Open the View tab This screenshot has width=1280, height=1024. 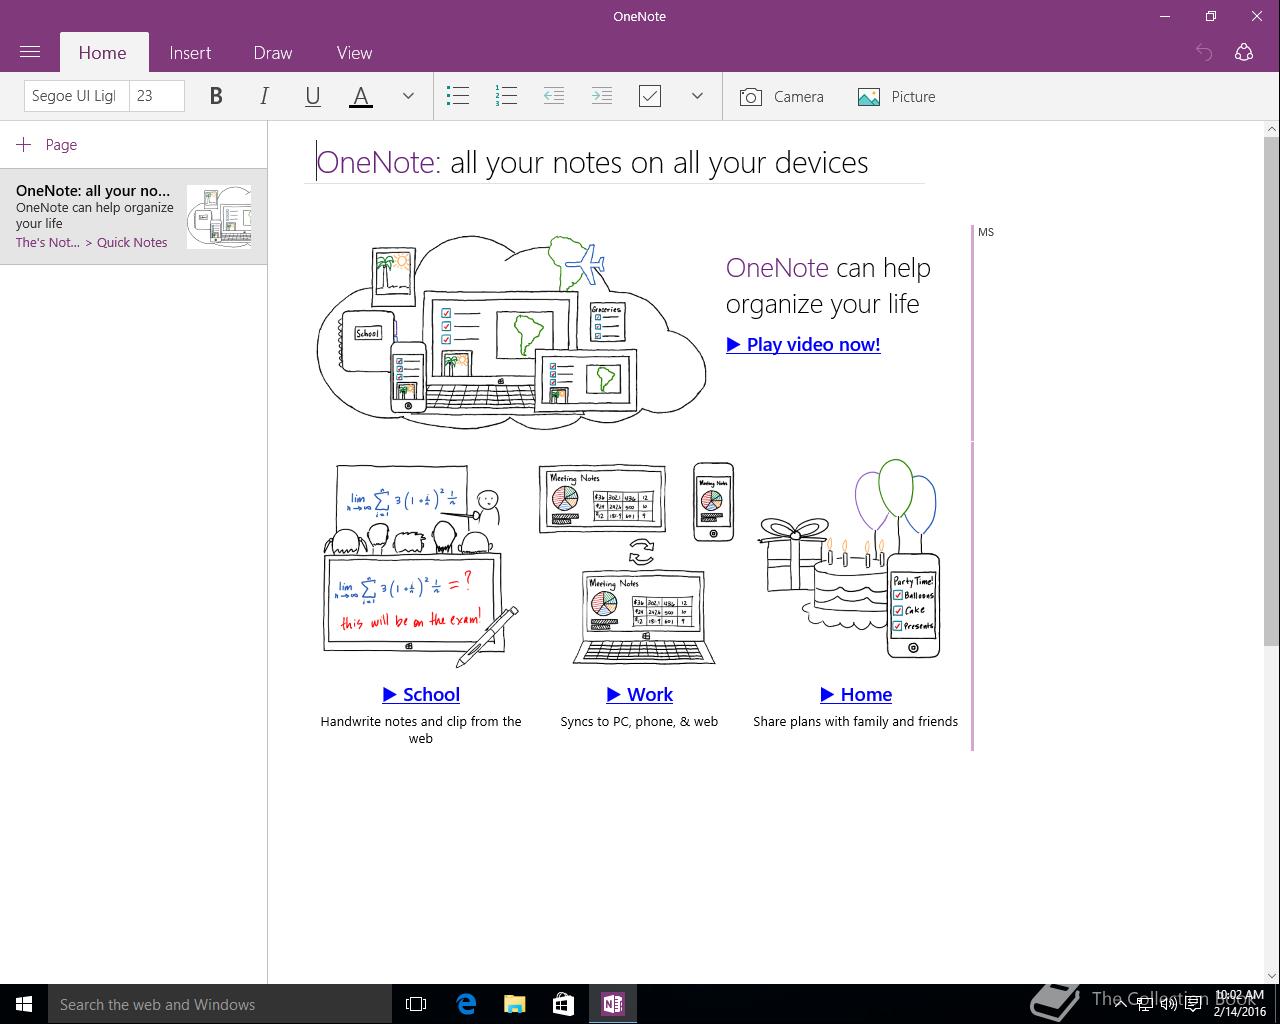pos(354,53)
